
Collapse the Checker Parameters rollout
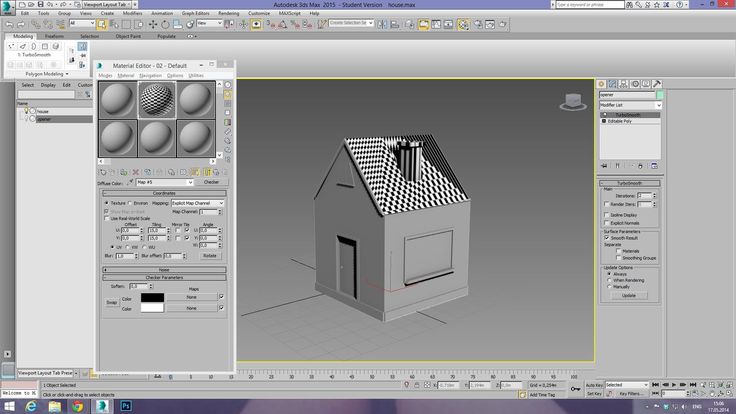point(164,277)
